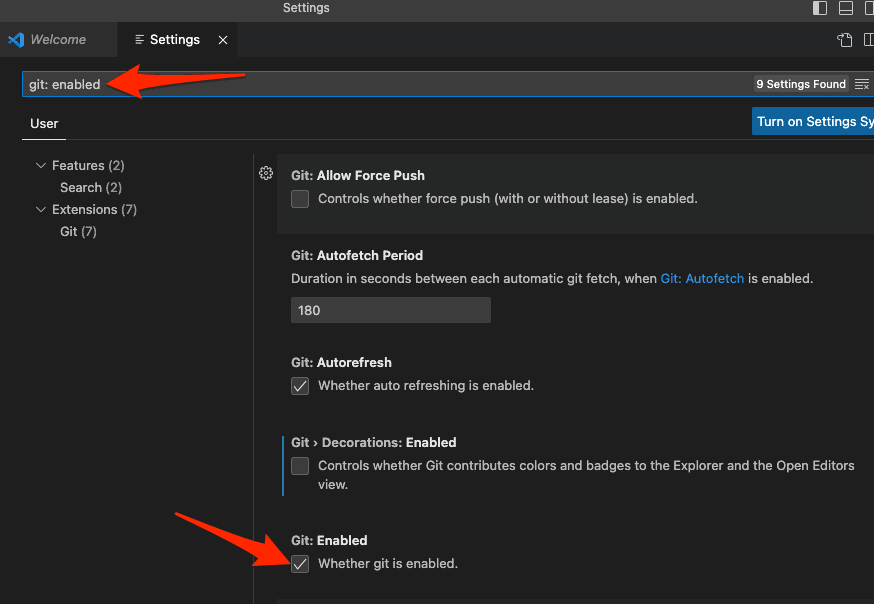Collapse the Extensions tree section
This screenshot has height=604, width=874.
tap(41, 210)
